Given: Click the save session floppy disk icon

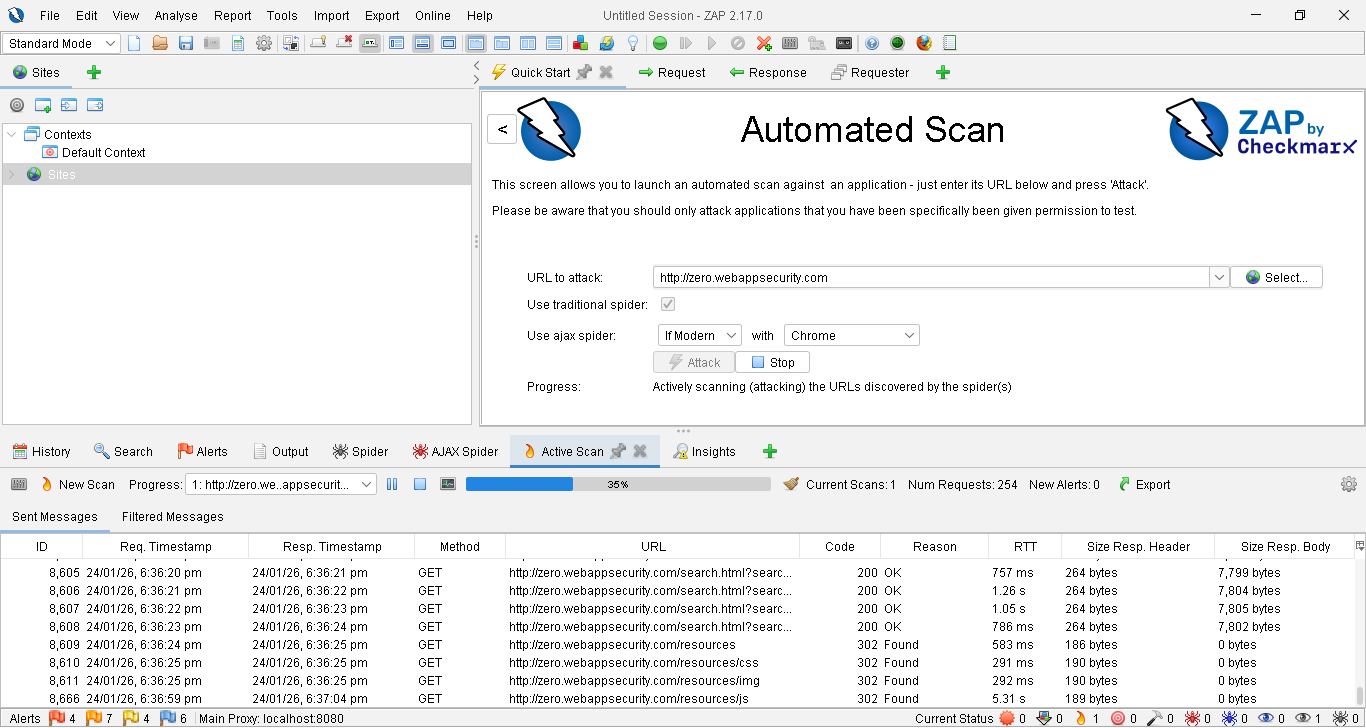Looking at the screenshot, I should click(x=186, y=43).
